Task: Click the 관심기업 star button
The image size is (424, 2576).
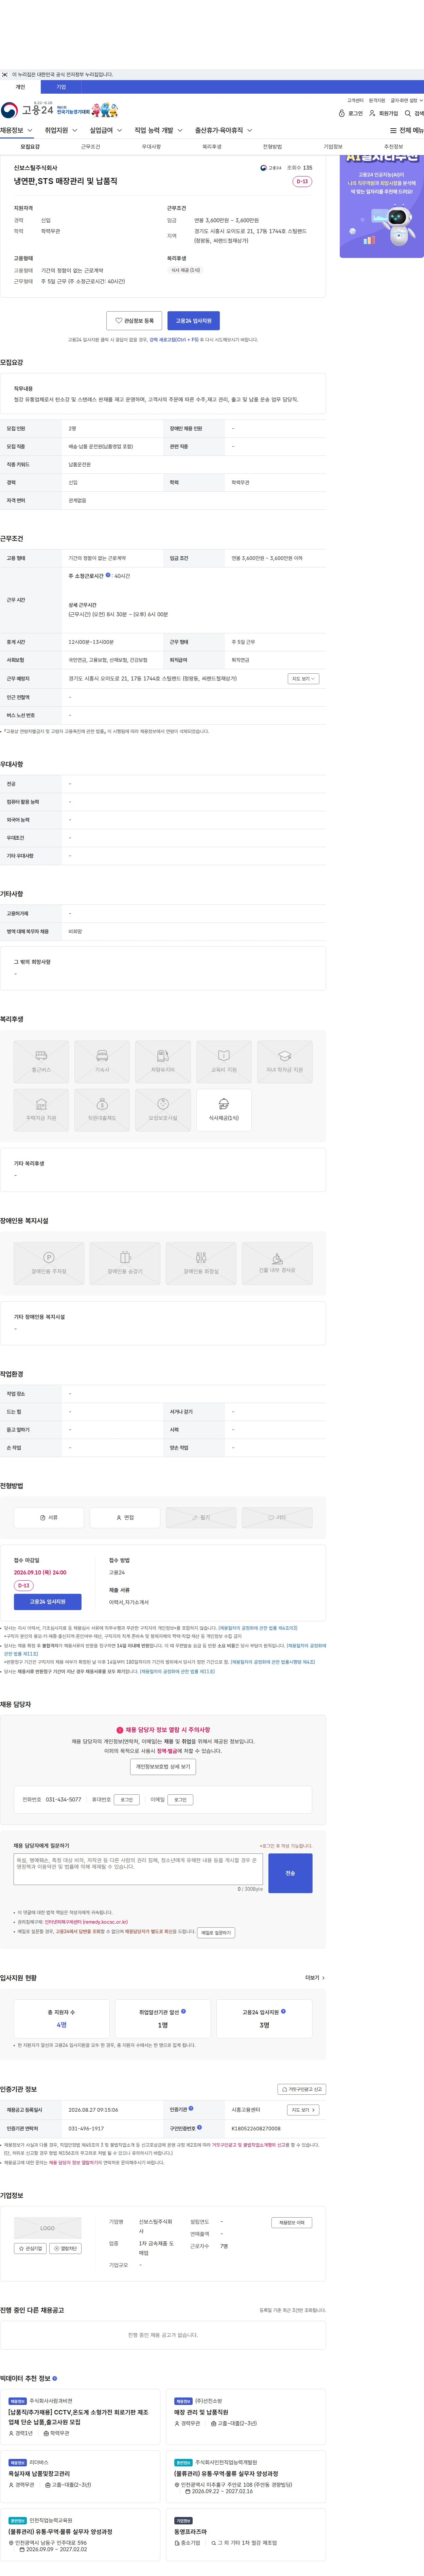Action: [30, 2248]
